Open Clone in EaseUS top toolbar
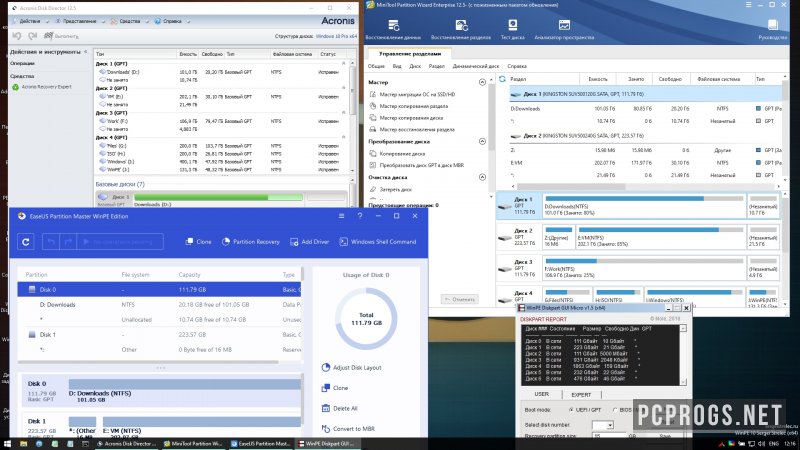Image resolution: width=800 pixels, height=450 pixels. (x=198, y=242)
